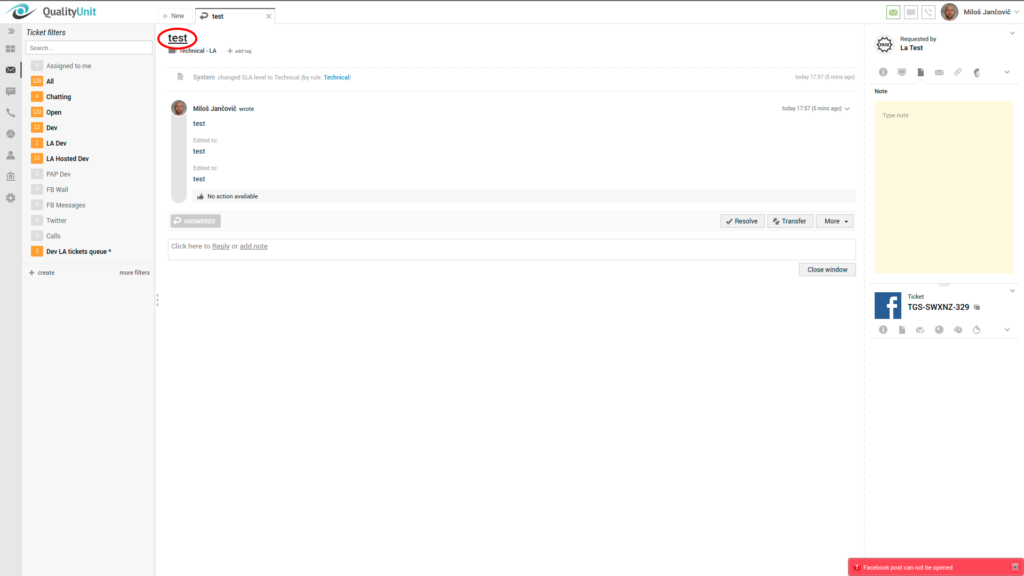The height and width of the screenshot is (576, 1024).
Task: Toggle the chat availability icon in header
Action: click(x=910, y=12)
